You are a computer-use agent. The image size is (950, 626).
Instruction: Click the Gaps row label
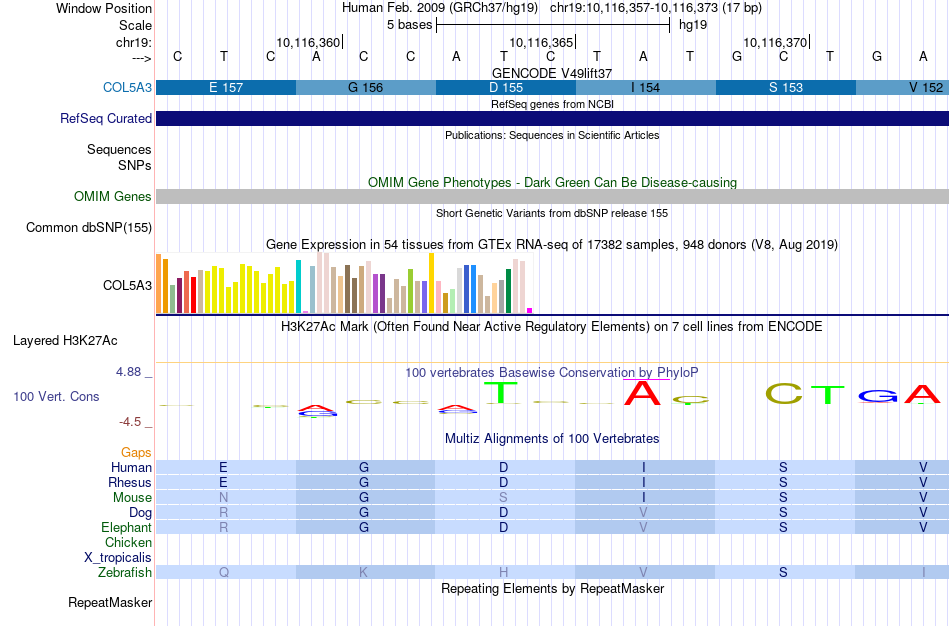(136, 453)
